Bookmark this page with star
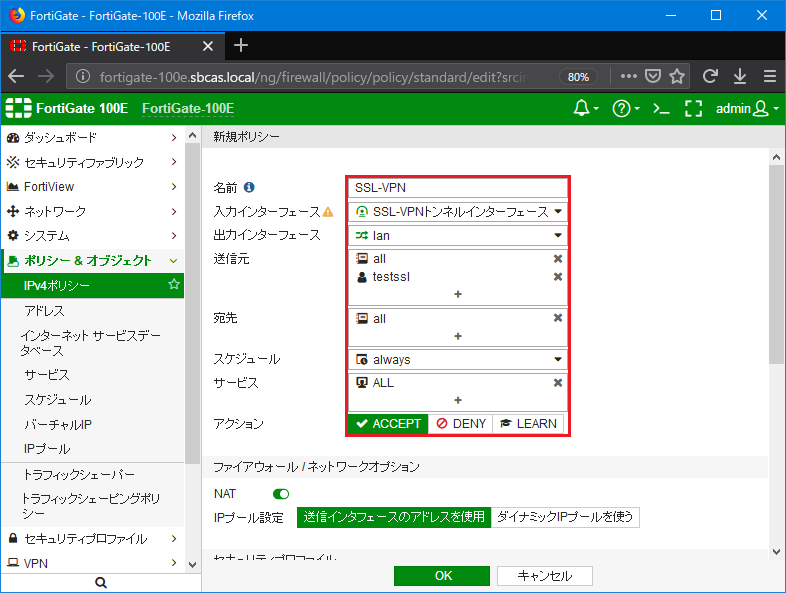786x593 pixels. tap(677, 77)
